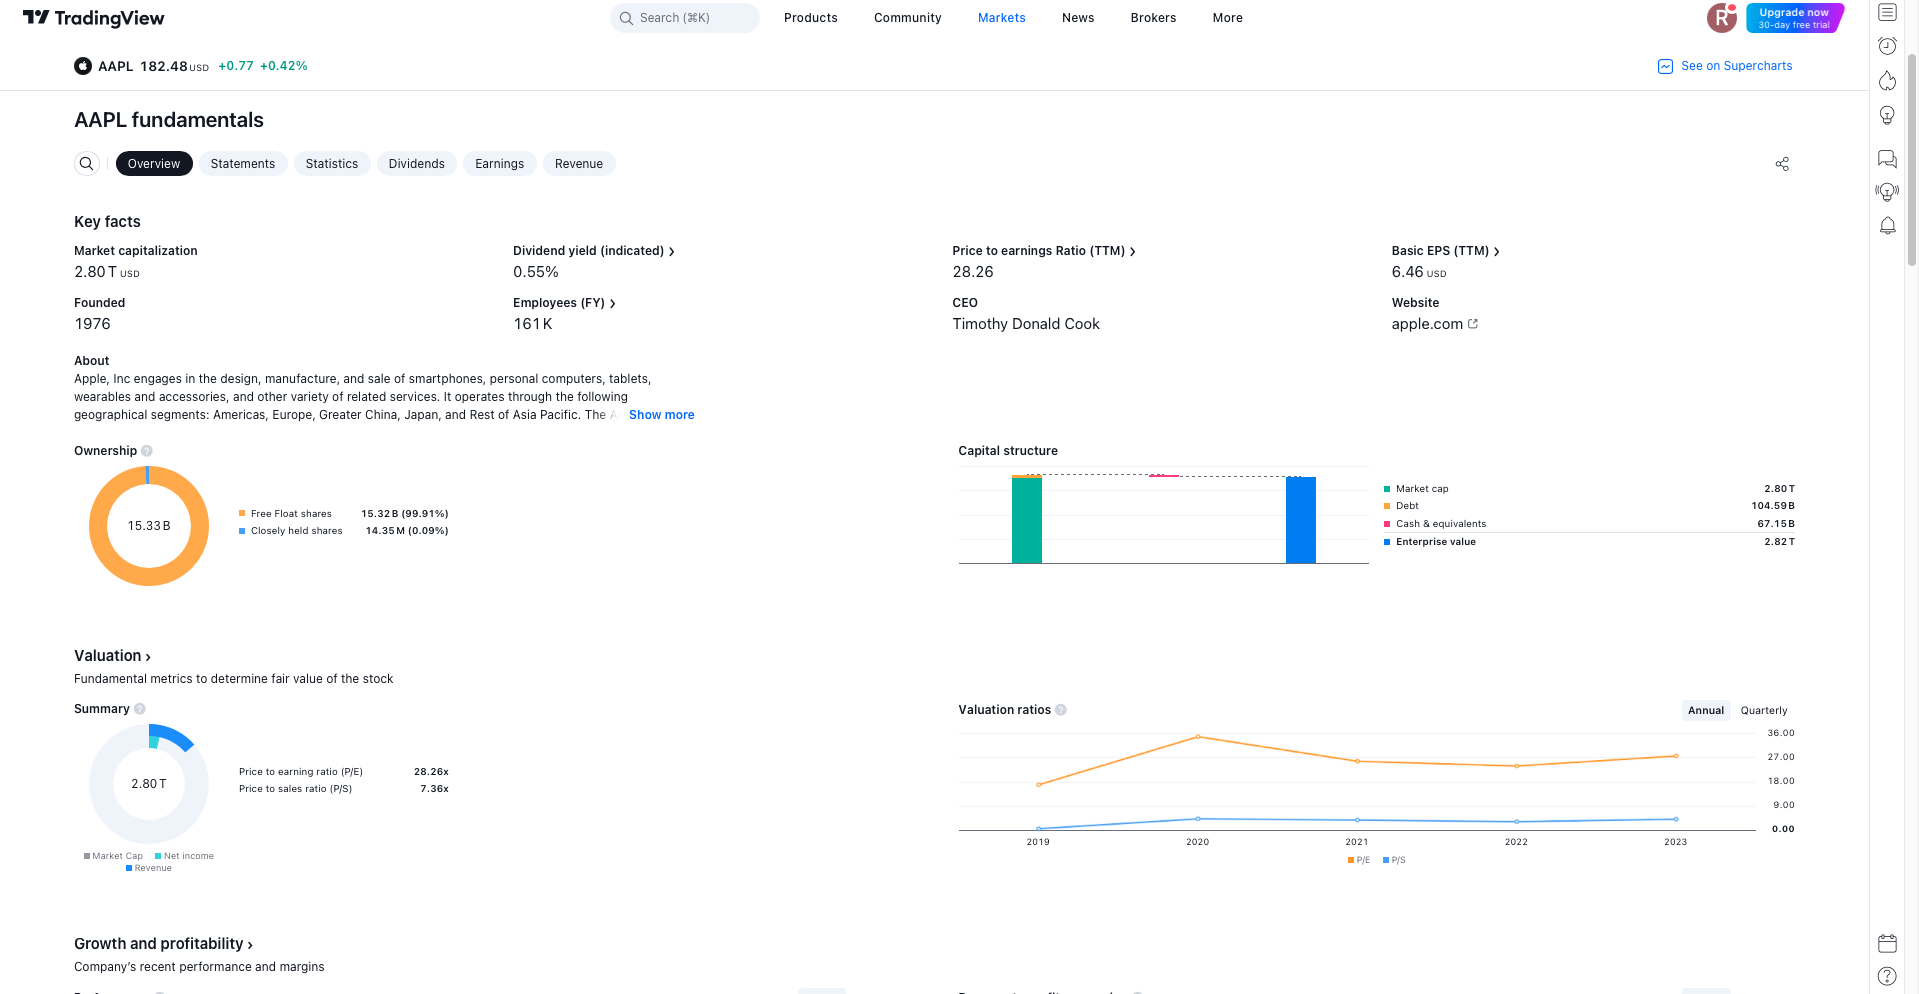Image resolution: width=1919 pixels, height=994 pixels.
Task: Toggle P/E series in chart legend
Action: tap(1359, 860)
